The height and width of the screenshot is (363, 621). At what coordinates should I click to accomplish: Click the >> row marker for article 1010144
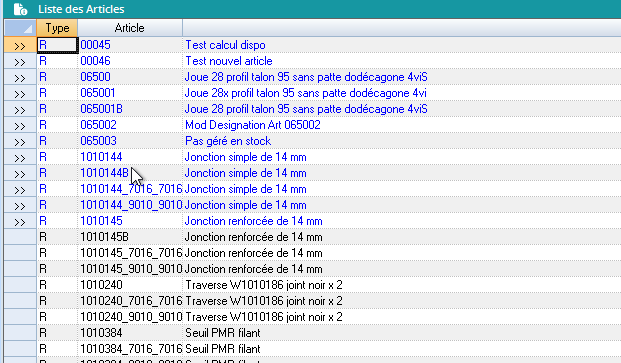[x=20, y=157]
